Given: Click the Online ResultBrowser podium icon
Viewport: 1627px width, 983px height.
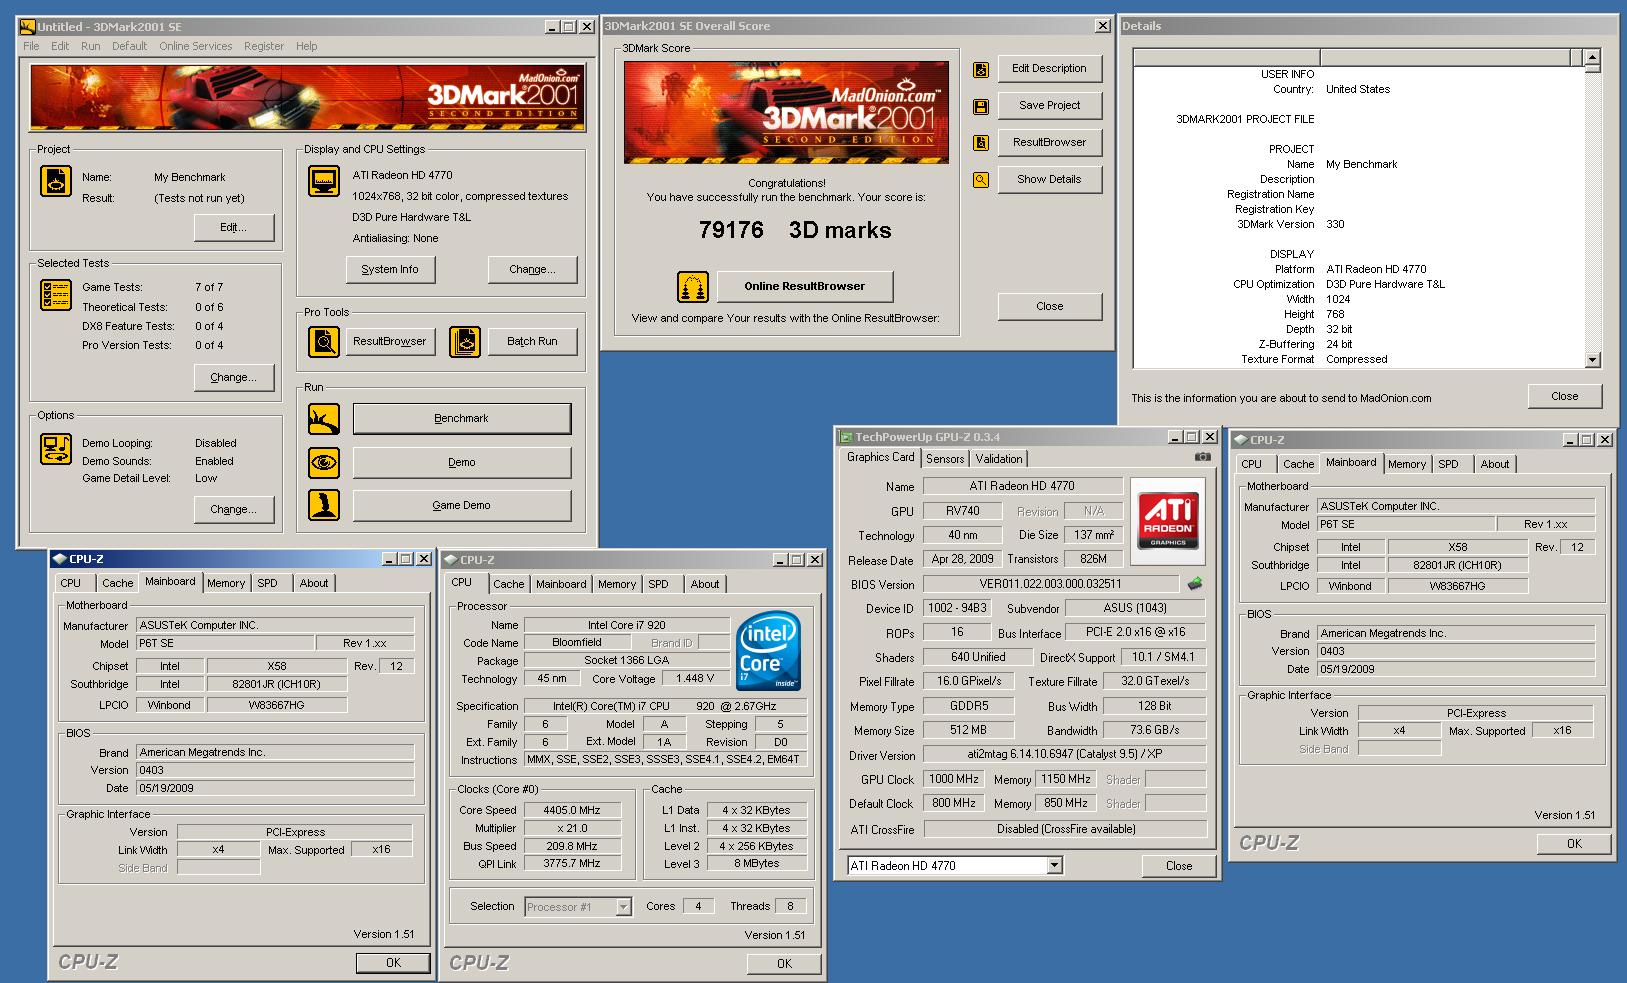Looking at the screenshot, I should click(693, 287).
